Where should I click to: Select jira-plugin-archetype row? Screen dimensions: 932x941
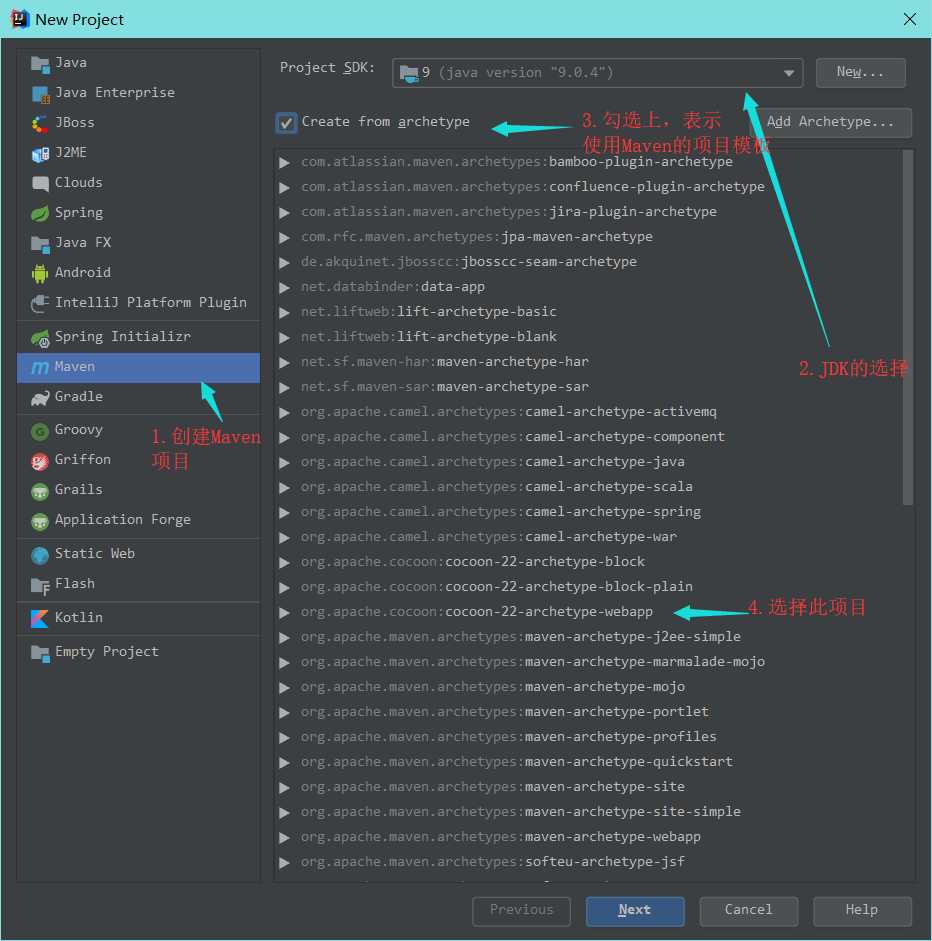tap(588, 212)
